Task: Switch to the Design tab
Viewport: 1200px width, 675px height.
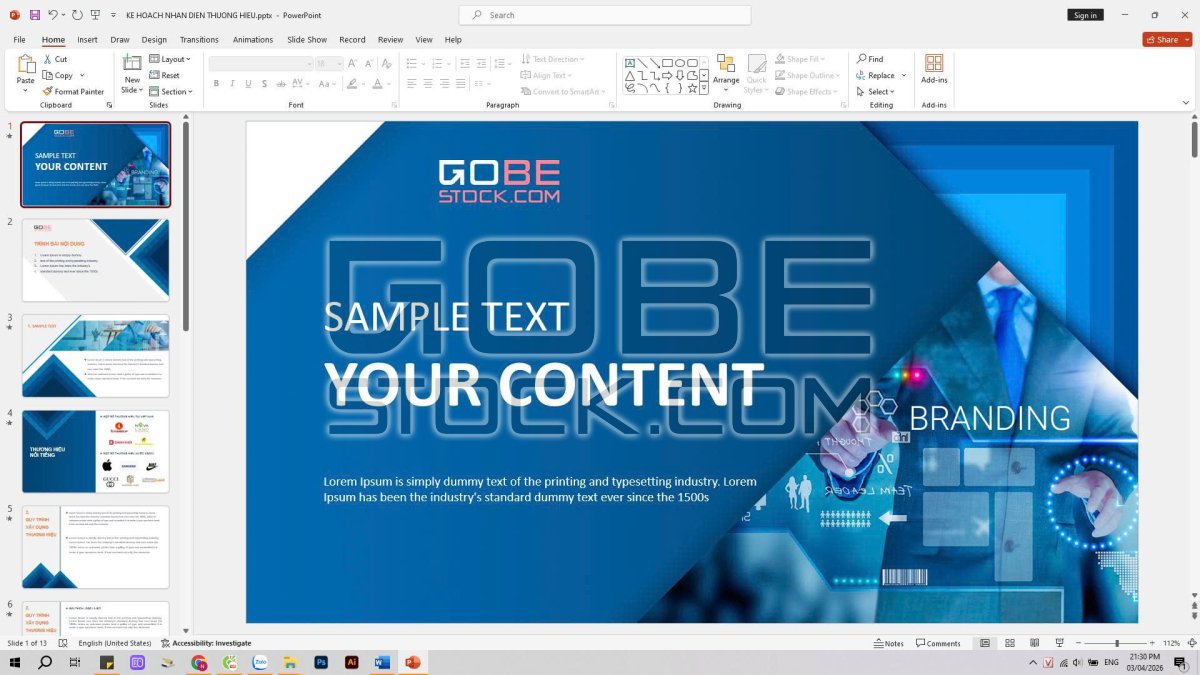Action: pyautogui.click(x=154, y=39)
